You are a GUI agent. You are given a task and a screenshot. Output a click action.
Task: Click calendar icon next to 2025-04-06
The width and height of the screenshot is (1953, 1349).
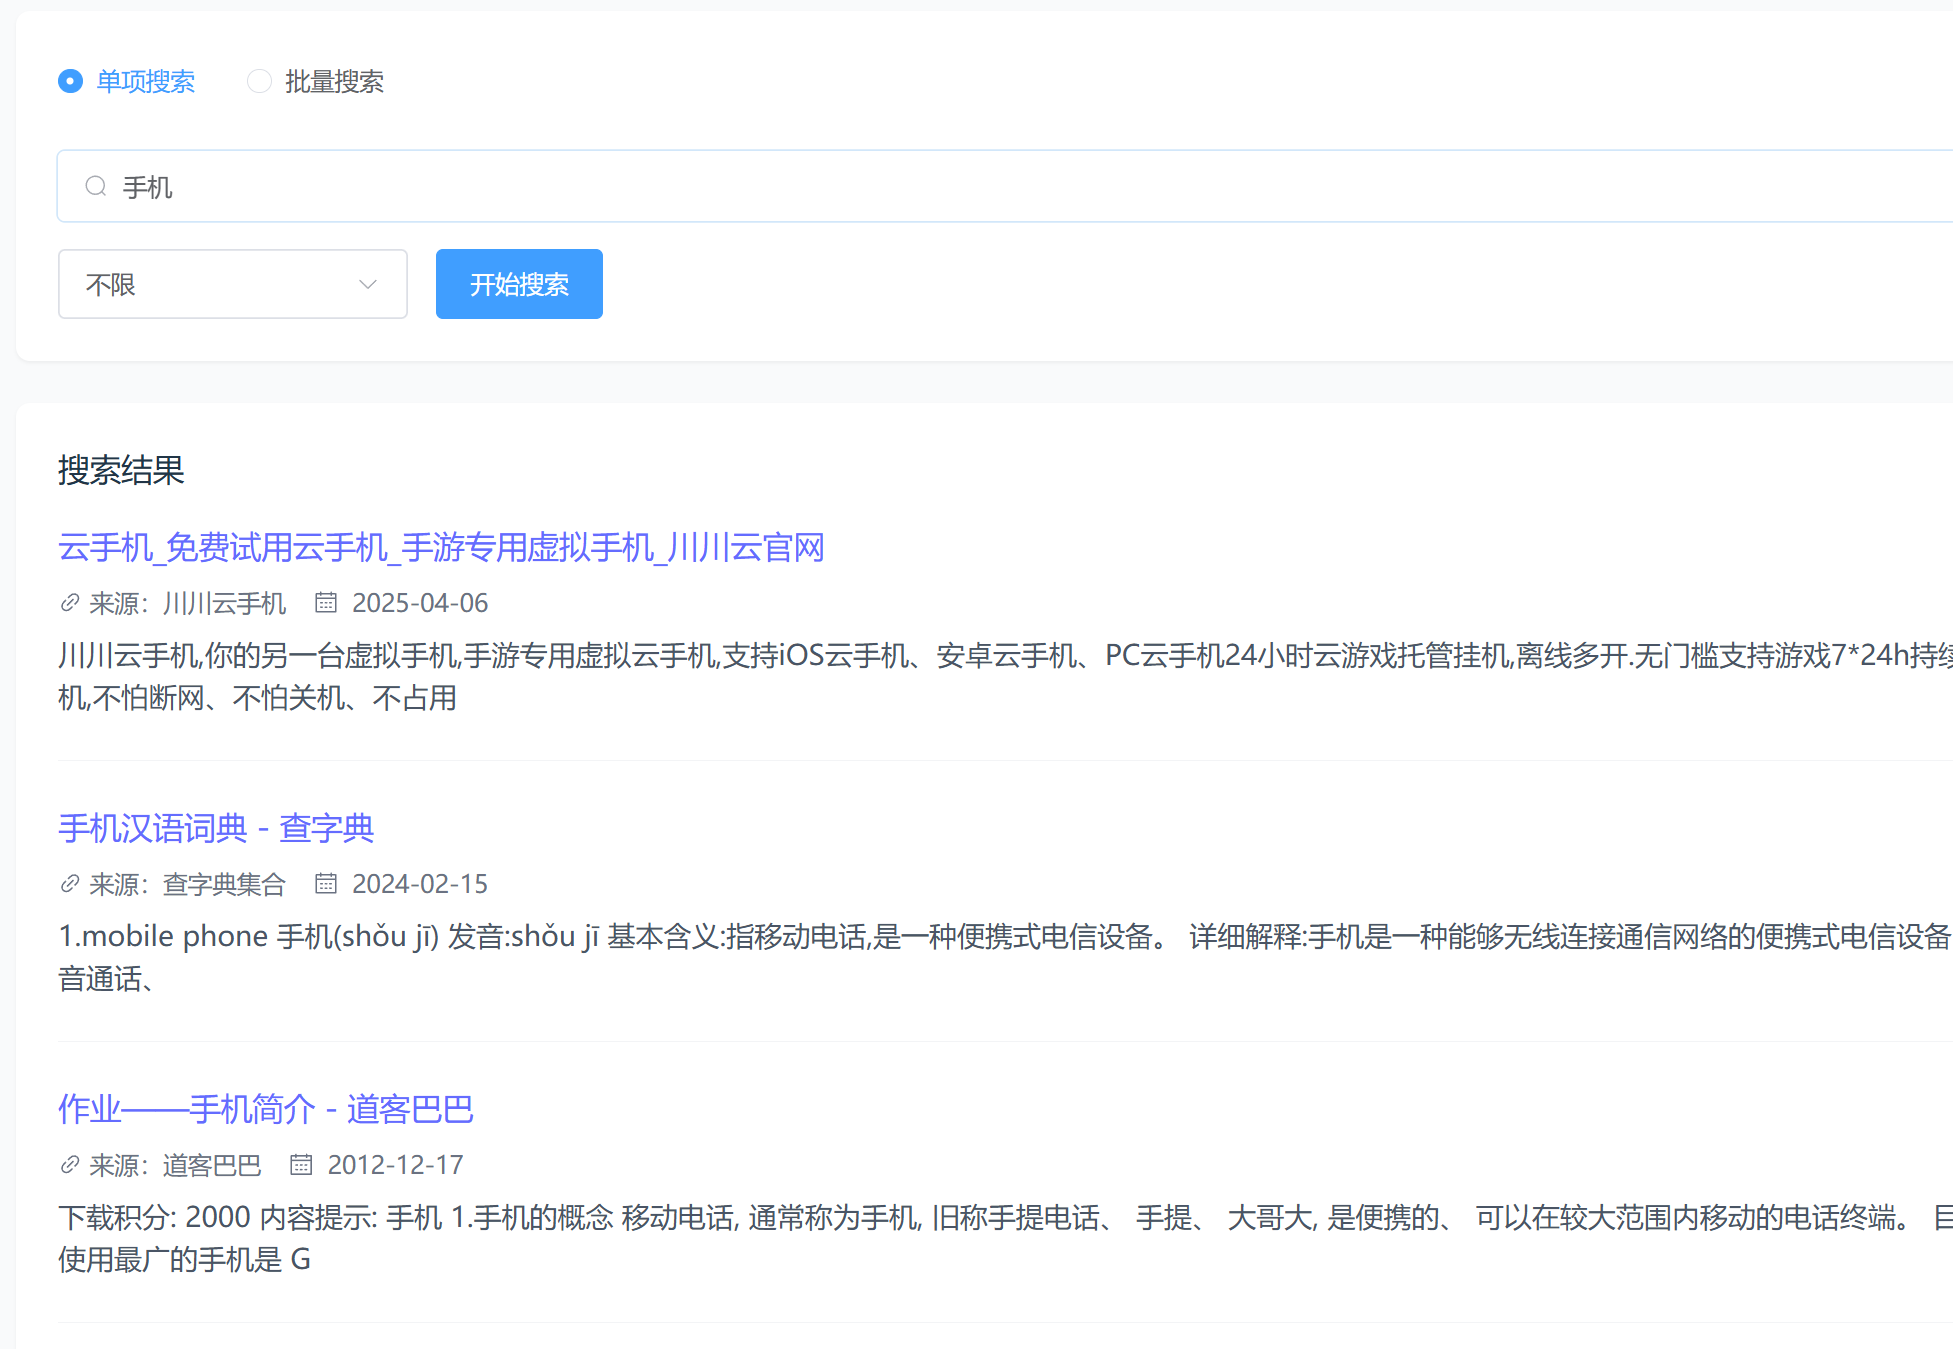tap(326, 603)
